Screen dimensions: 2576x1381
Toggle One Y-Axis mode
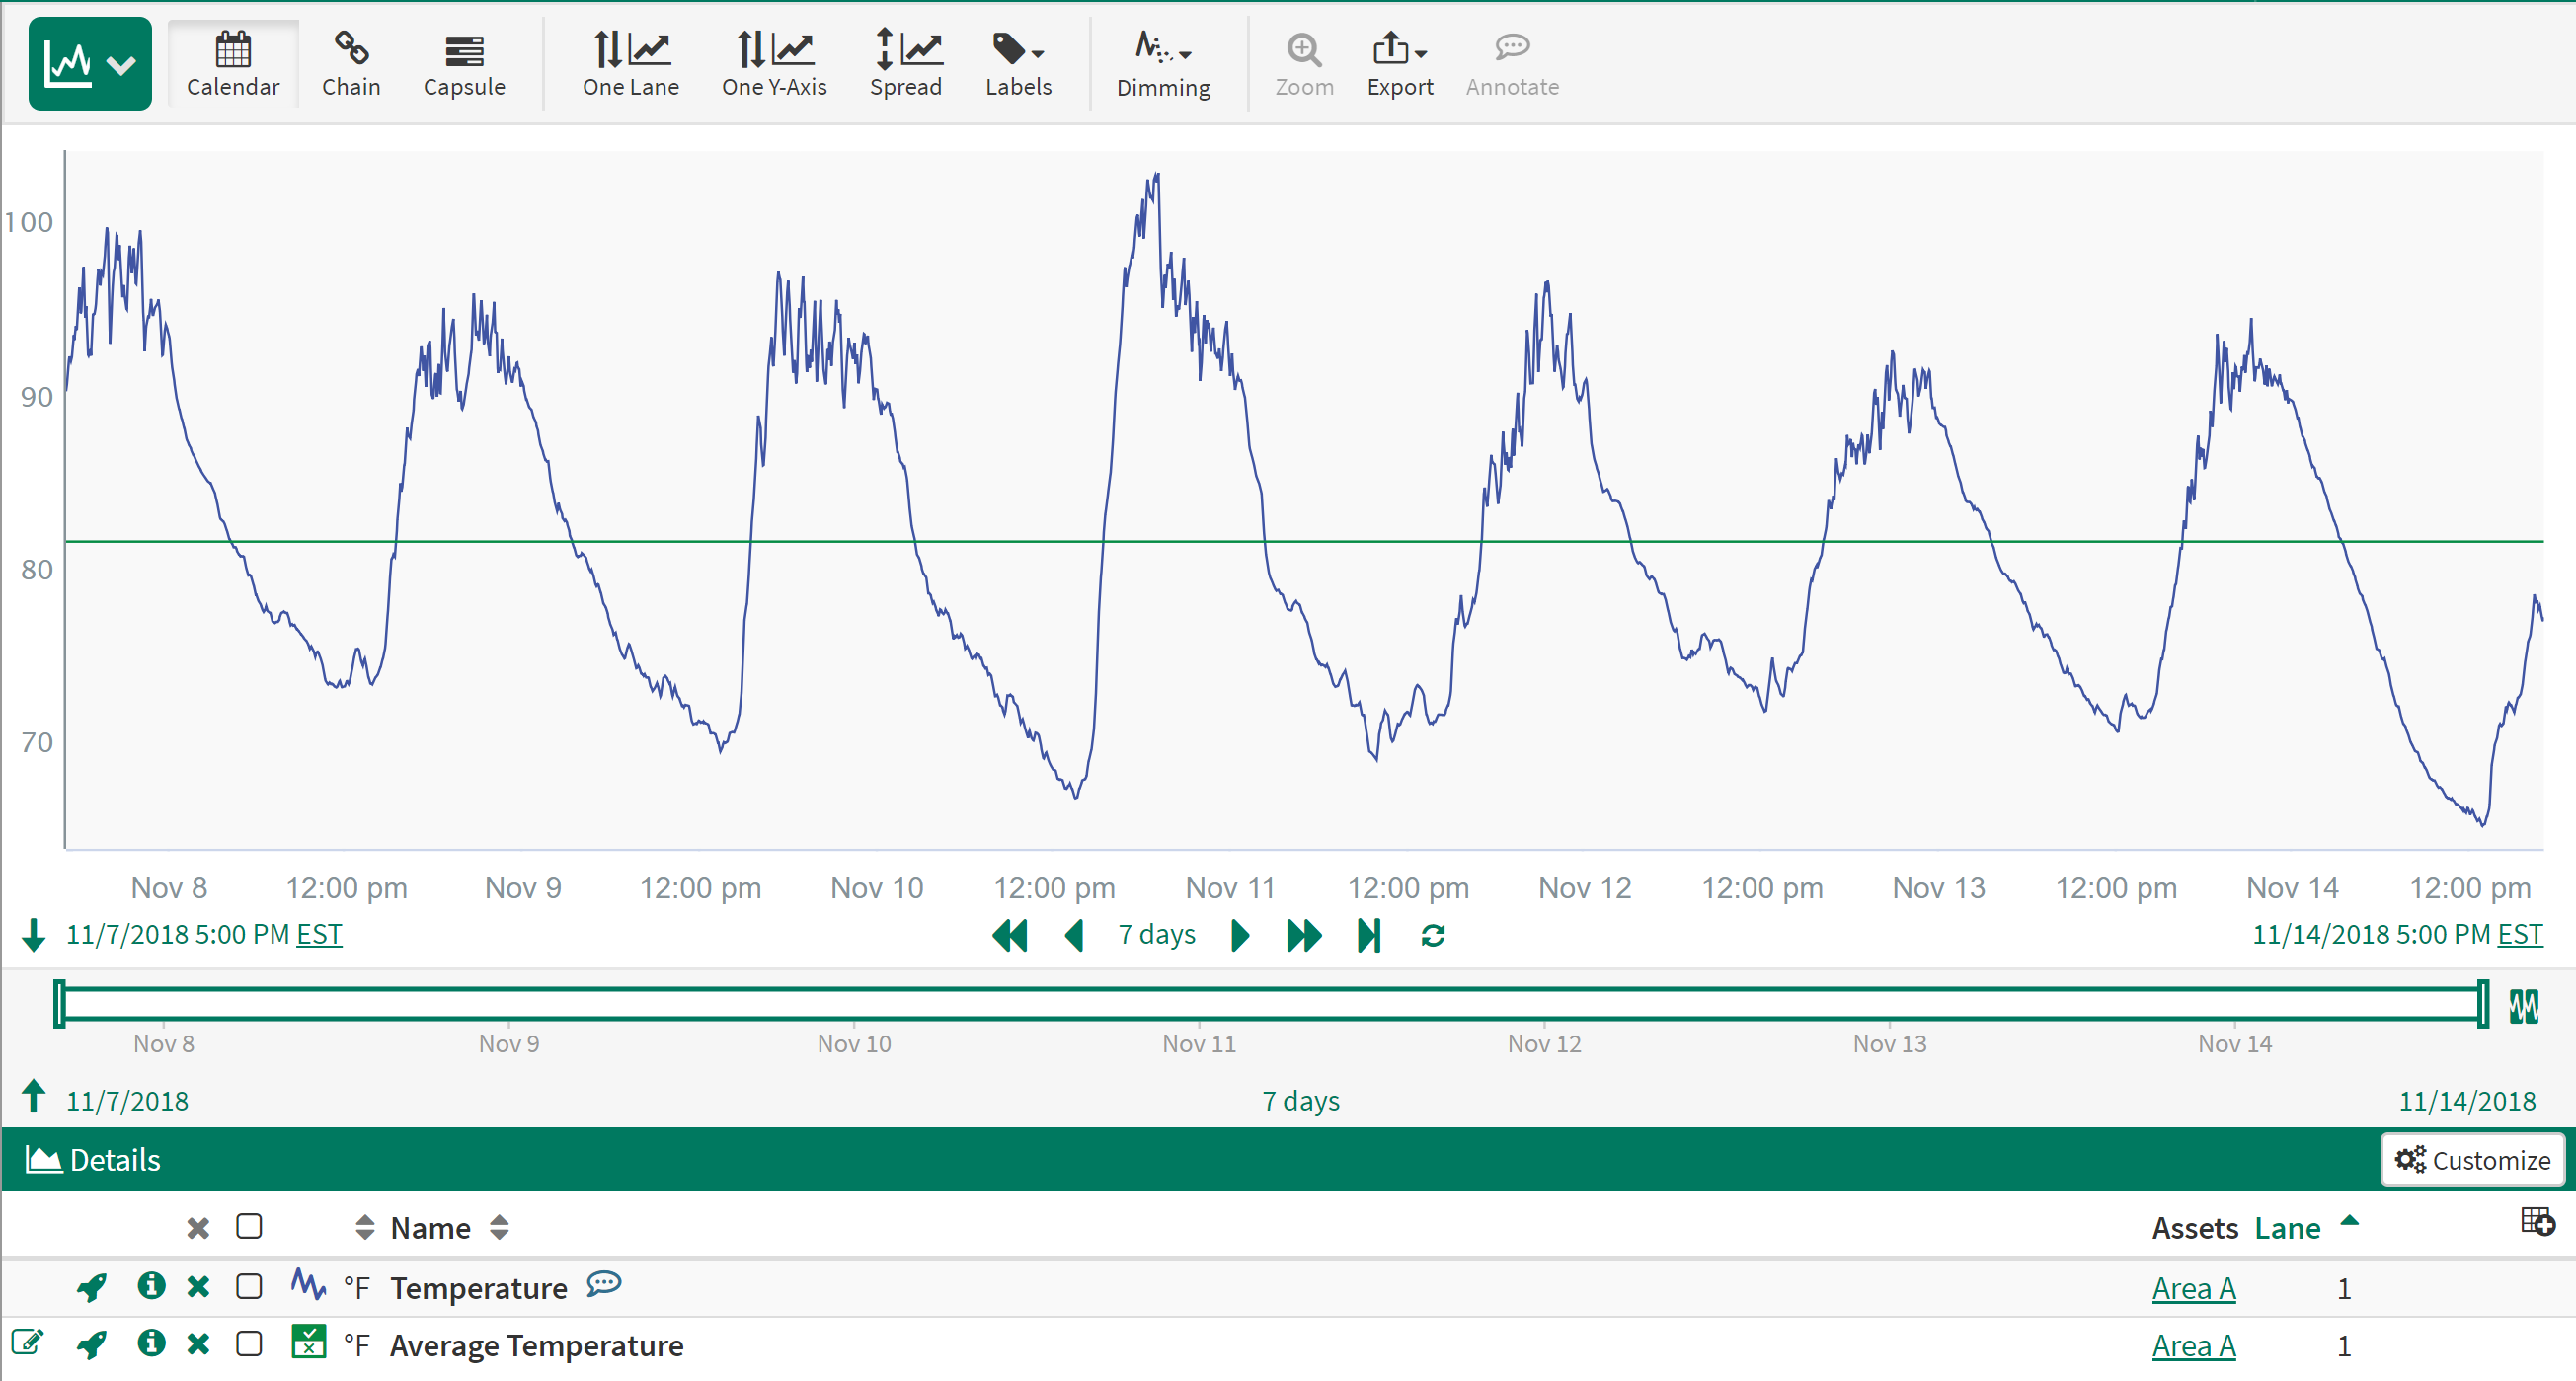(774, 64)
